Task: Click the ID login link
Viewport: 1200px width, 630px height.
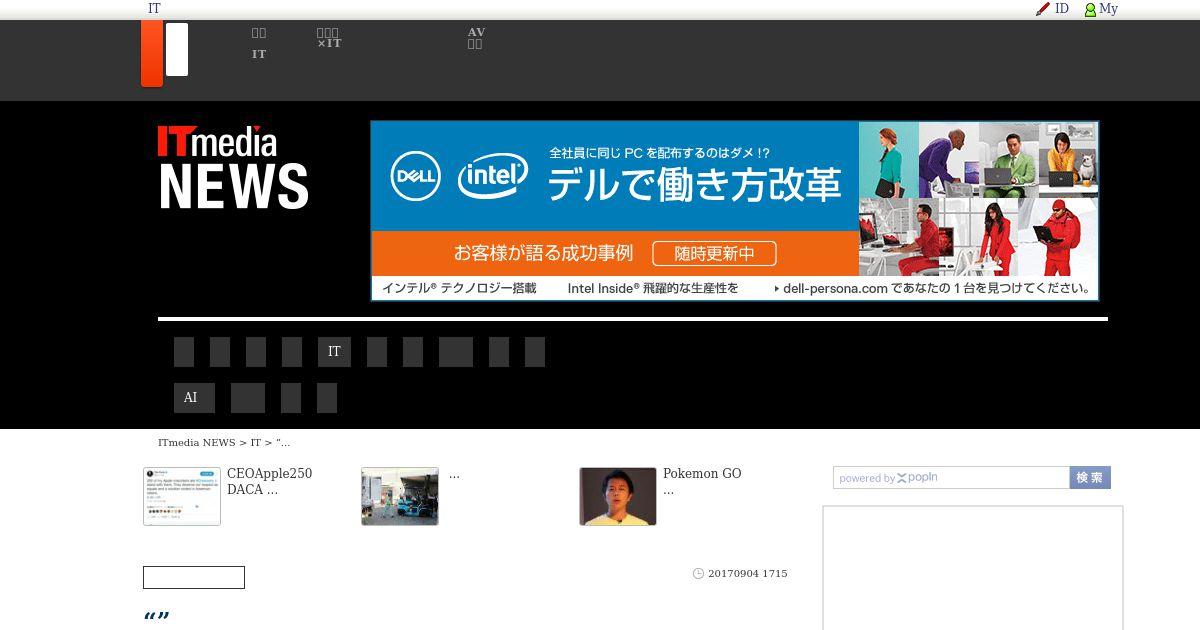Action: point(1062,9)
